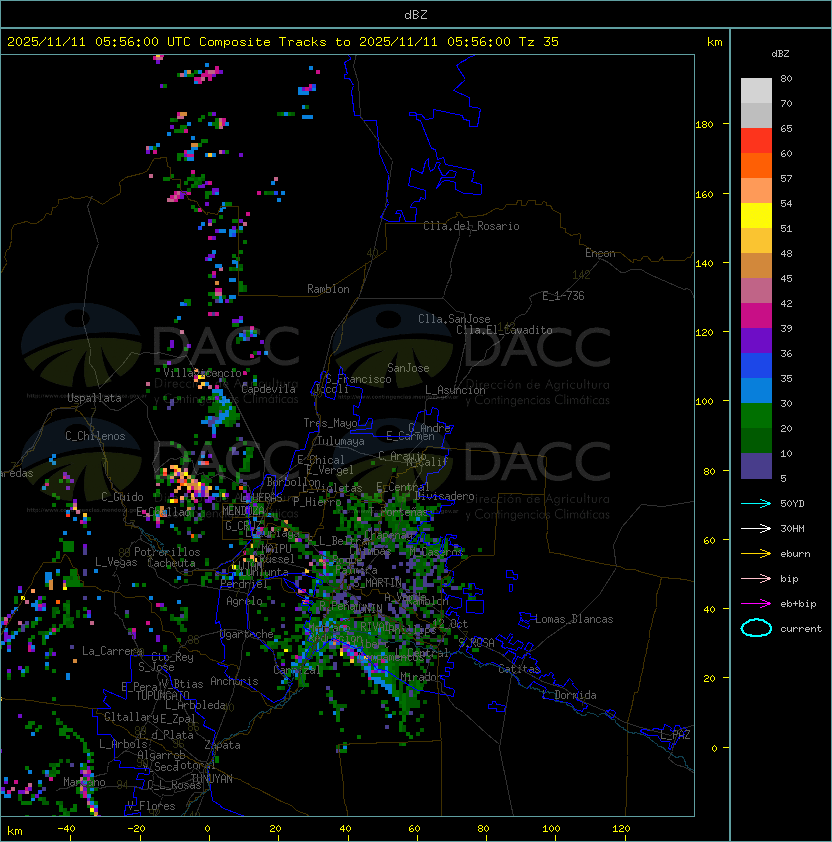This screenshot has width=832, height=842.
Task: Select the magenta 39-42 dBZ swatch
Action: tap(756, 316)
